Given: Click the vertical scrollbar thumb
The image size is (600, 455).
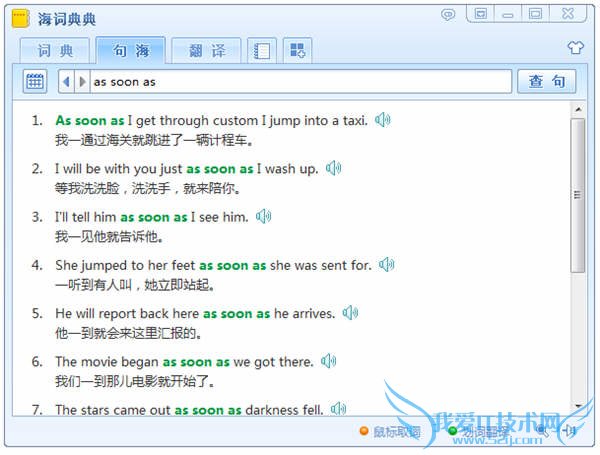Looking at the screenshot, I should (x=578, y=195).
